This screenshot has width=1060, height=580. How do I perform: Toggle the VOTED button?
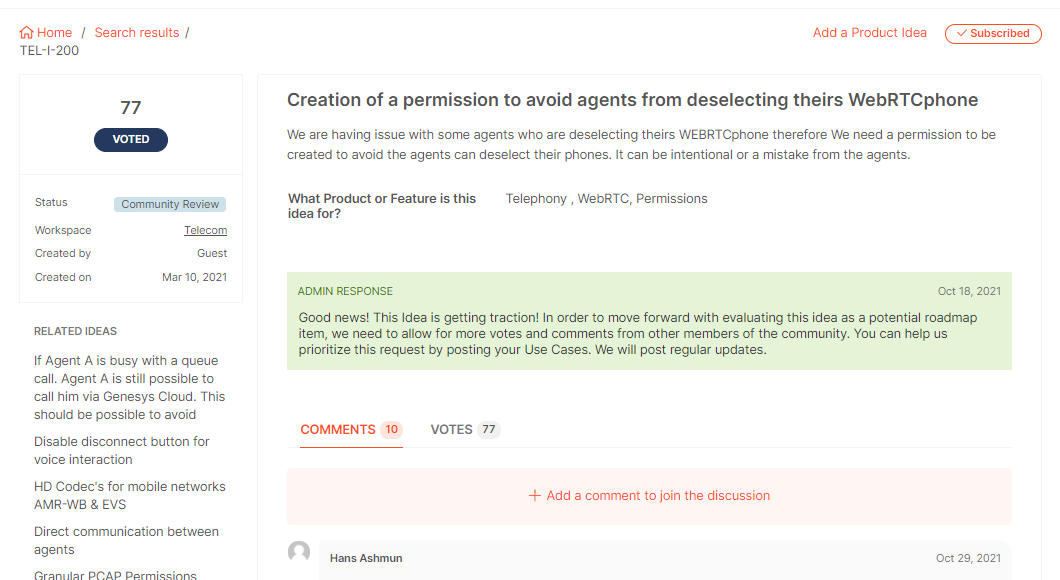[131, 140]
